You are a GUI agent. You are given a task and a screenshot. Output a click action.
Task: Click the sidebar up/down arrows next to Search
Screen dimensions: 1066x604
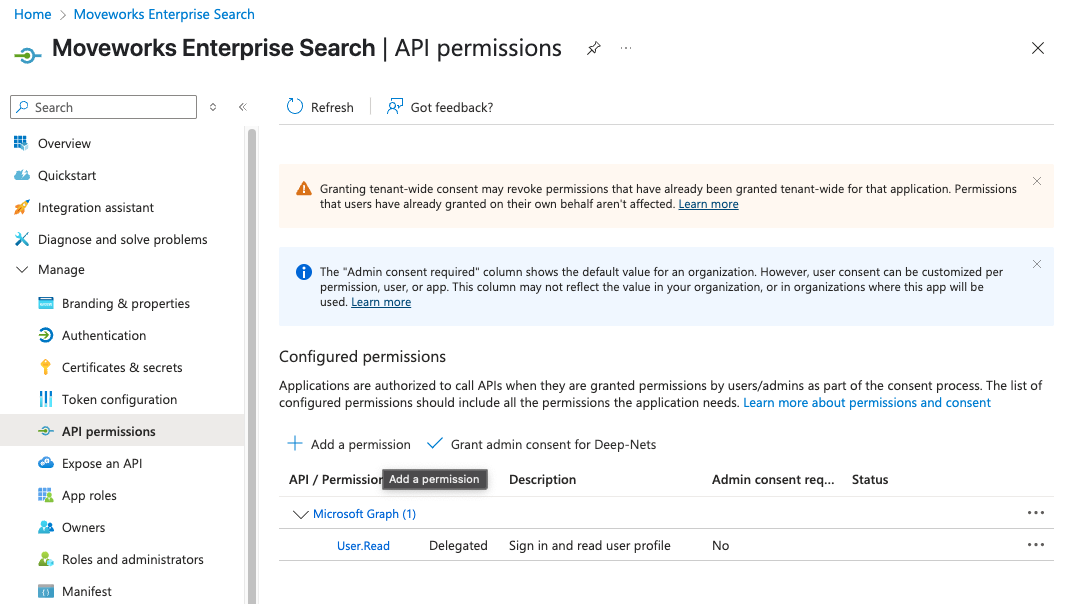213,107
